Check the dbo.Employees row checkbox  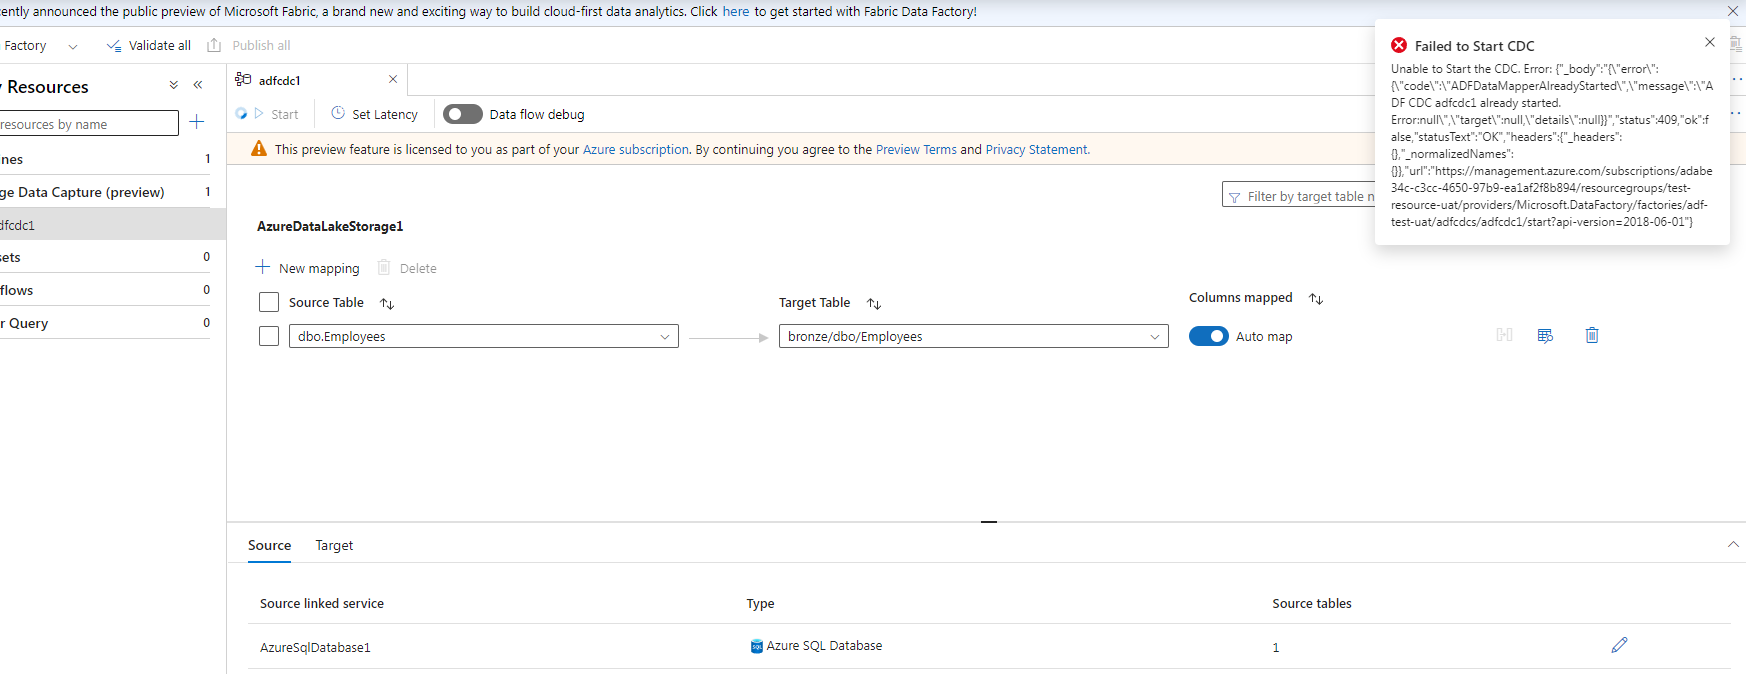[269, 336]
